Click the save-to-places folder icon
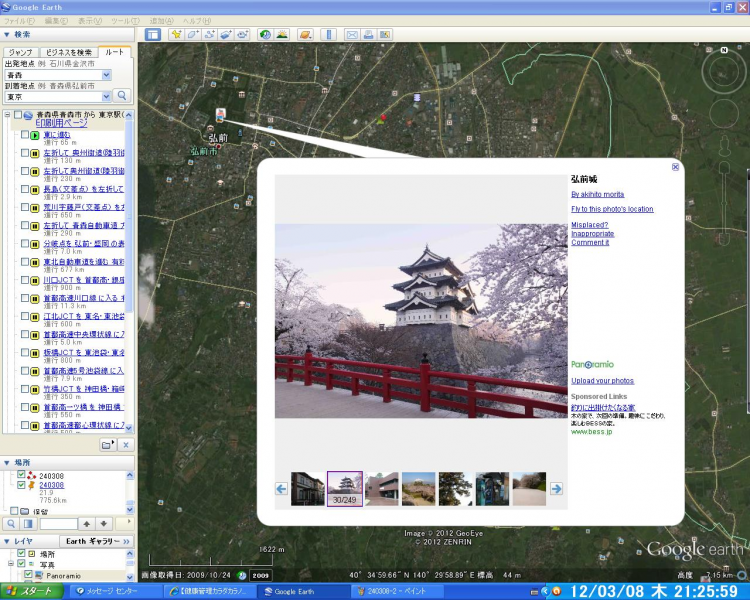 (109, 445)
